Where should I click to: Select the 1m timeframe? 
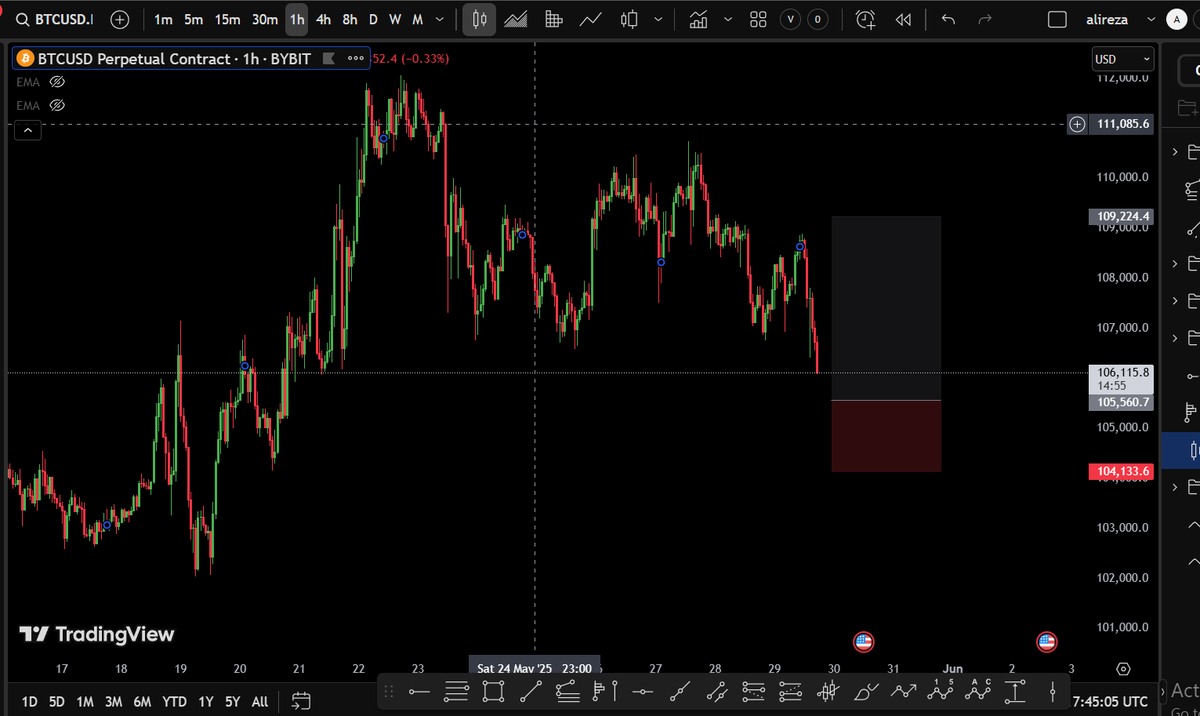click(163, 20)
